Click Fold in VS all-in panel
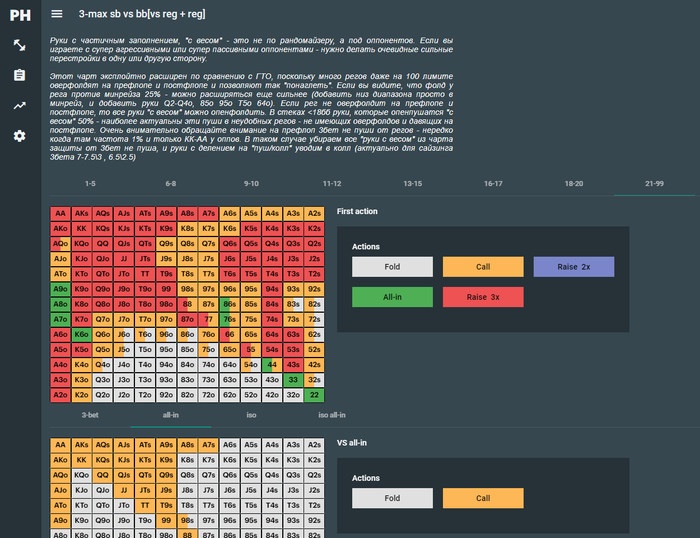The image size is (700, 538). point(392,498)
